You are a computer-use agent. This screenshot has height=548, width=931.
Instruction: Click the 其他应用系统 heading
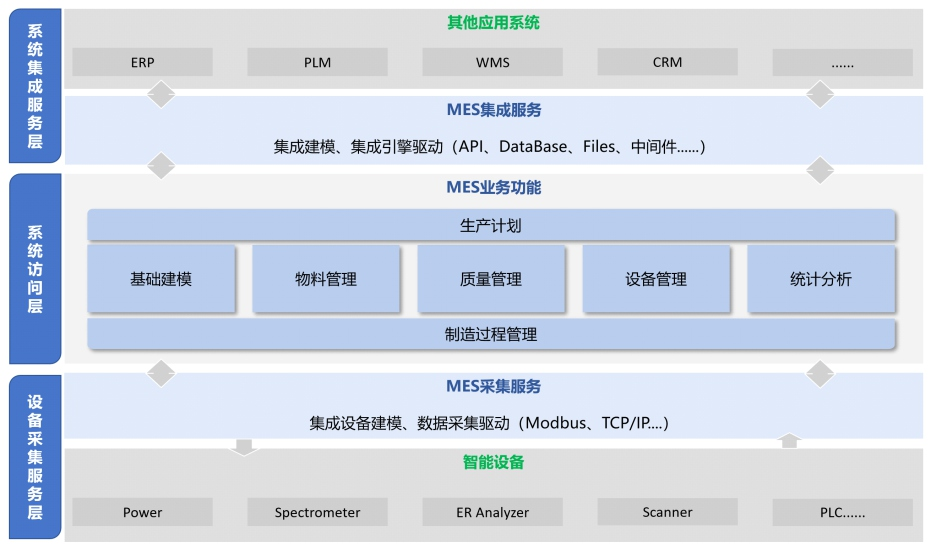coord(493,23)
